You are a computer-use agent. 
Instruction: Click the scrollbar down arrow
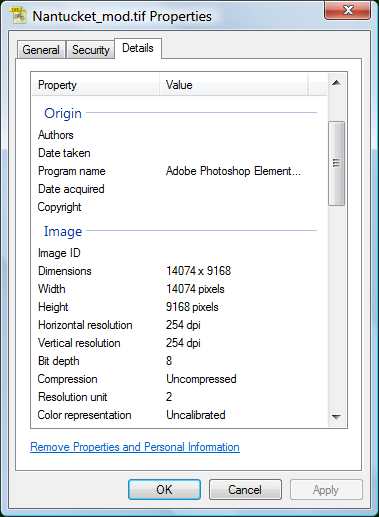point(336,417)
